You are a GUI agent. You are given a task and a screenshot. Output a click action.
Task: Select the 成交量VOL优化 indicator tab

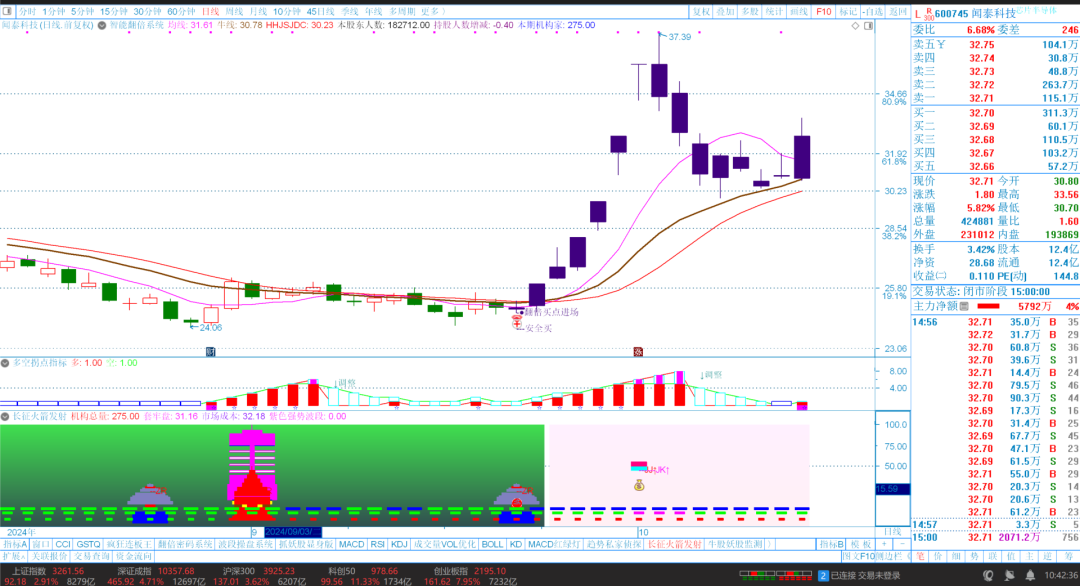445,544
